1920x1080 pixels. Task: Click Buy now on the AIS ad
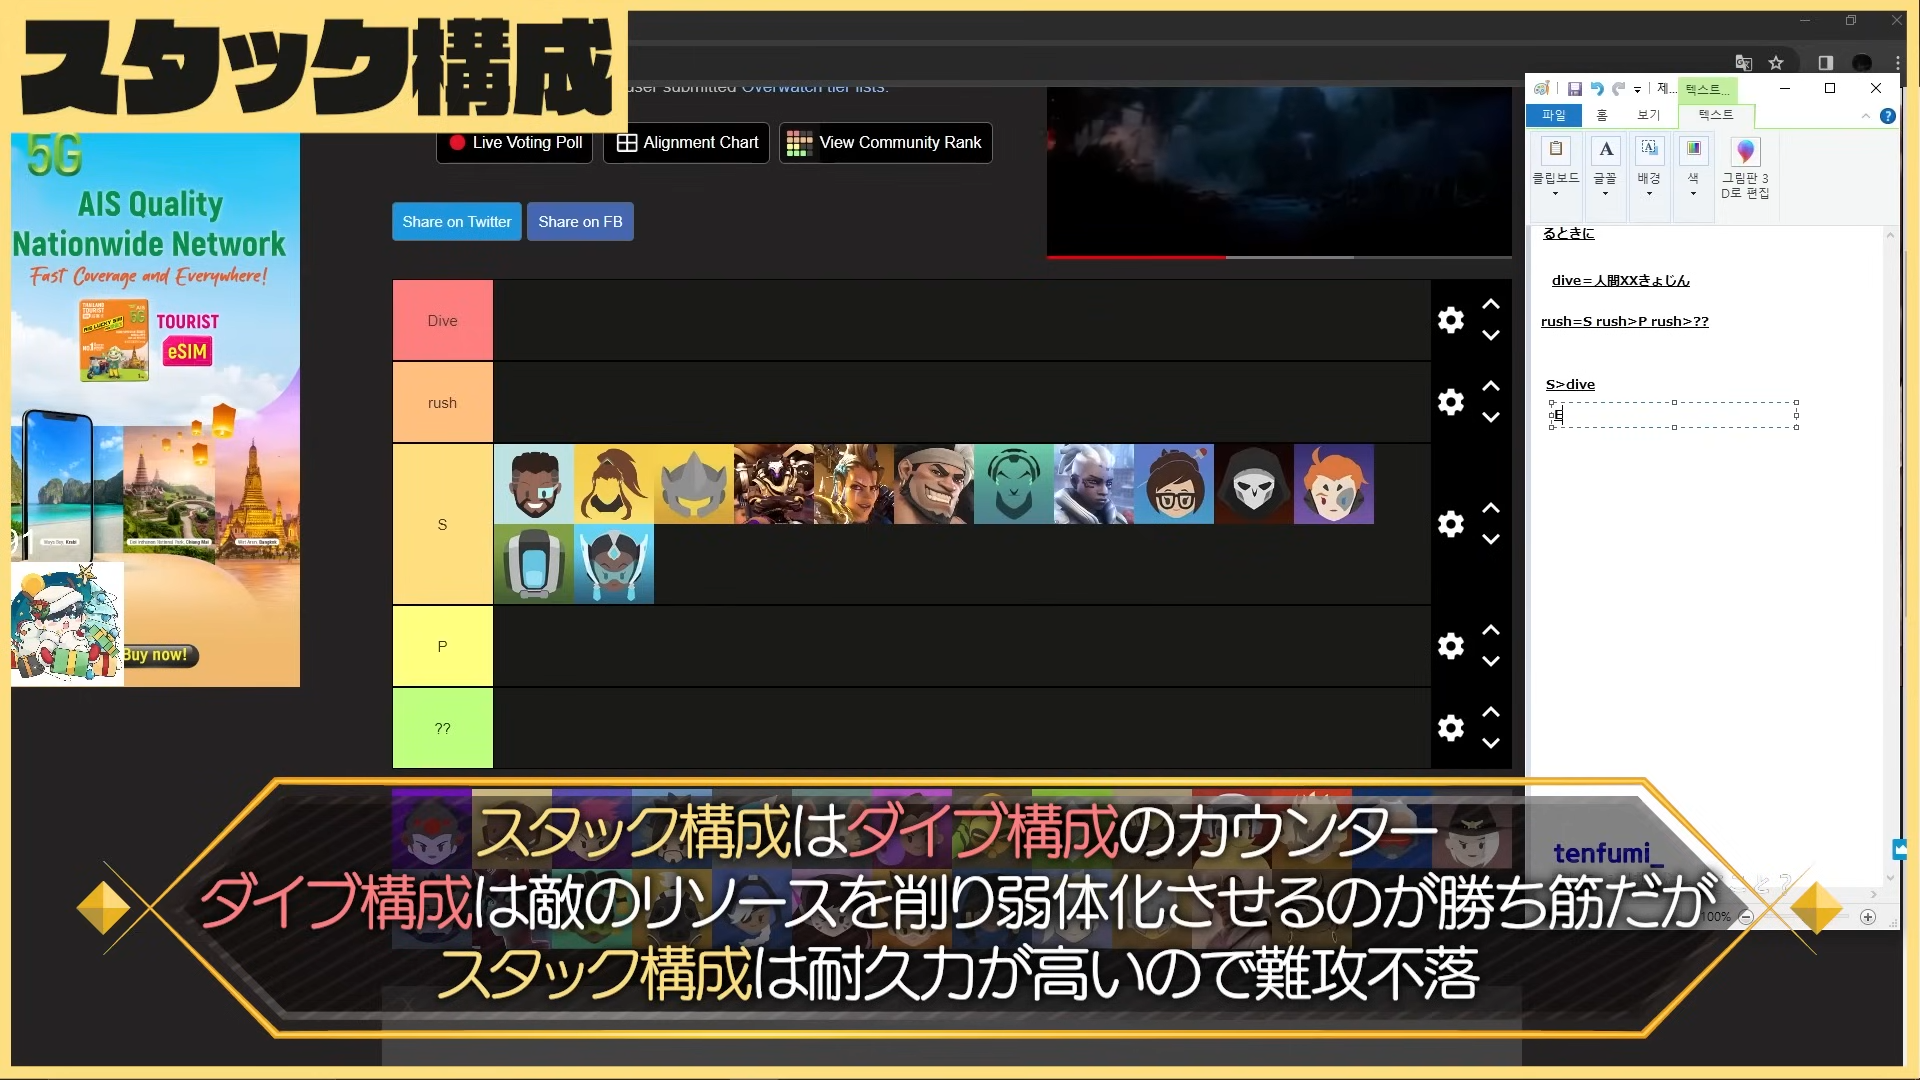[x=160, y=655]
